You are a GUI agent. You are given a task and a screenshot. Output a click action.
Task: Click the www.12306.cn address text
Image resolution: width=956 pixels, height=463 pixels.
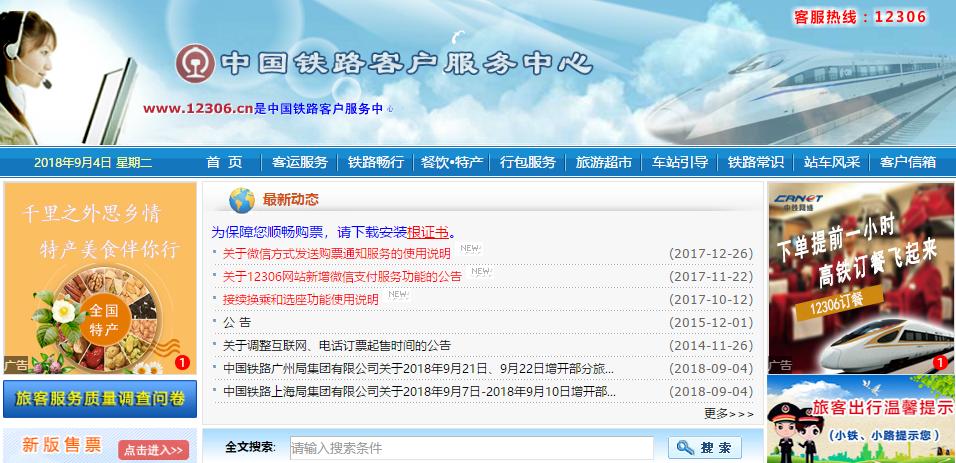point(198,109)
